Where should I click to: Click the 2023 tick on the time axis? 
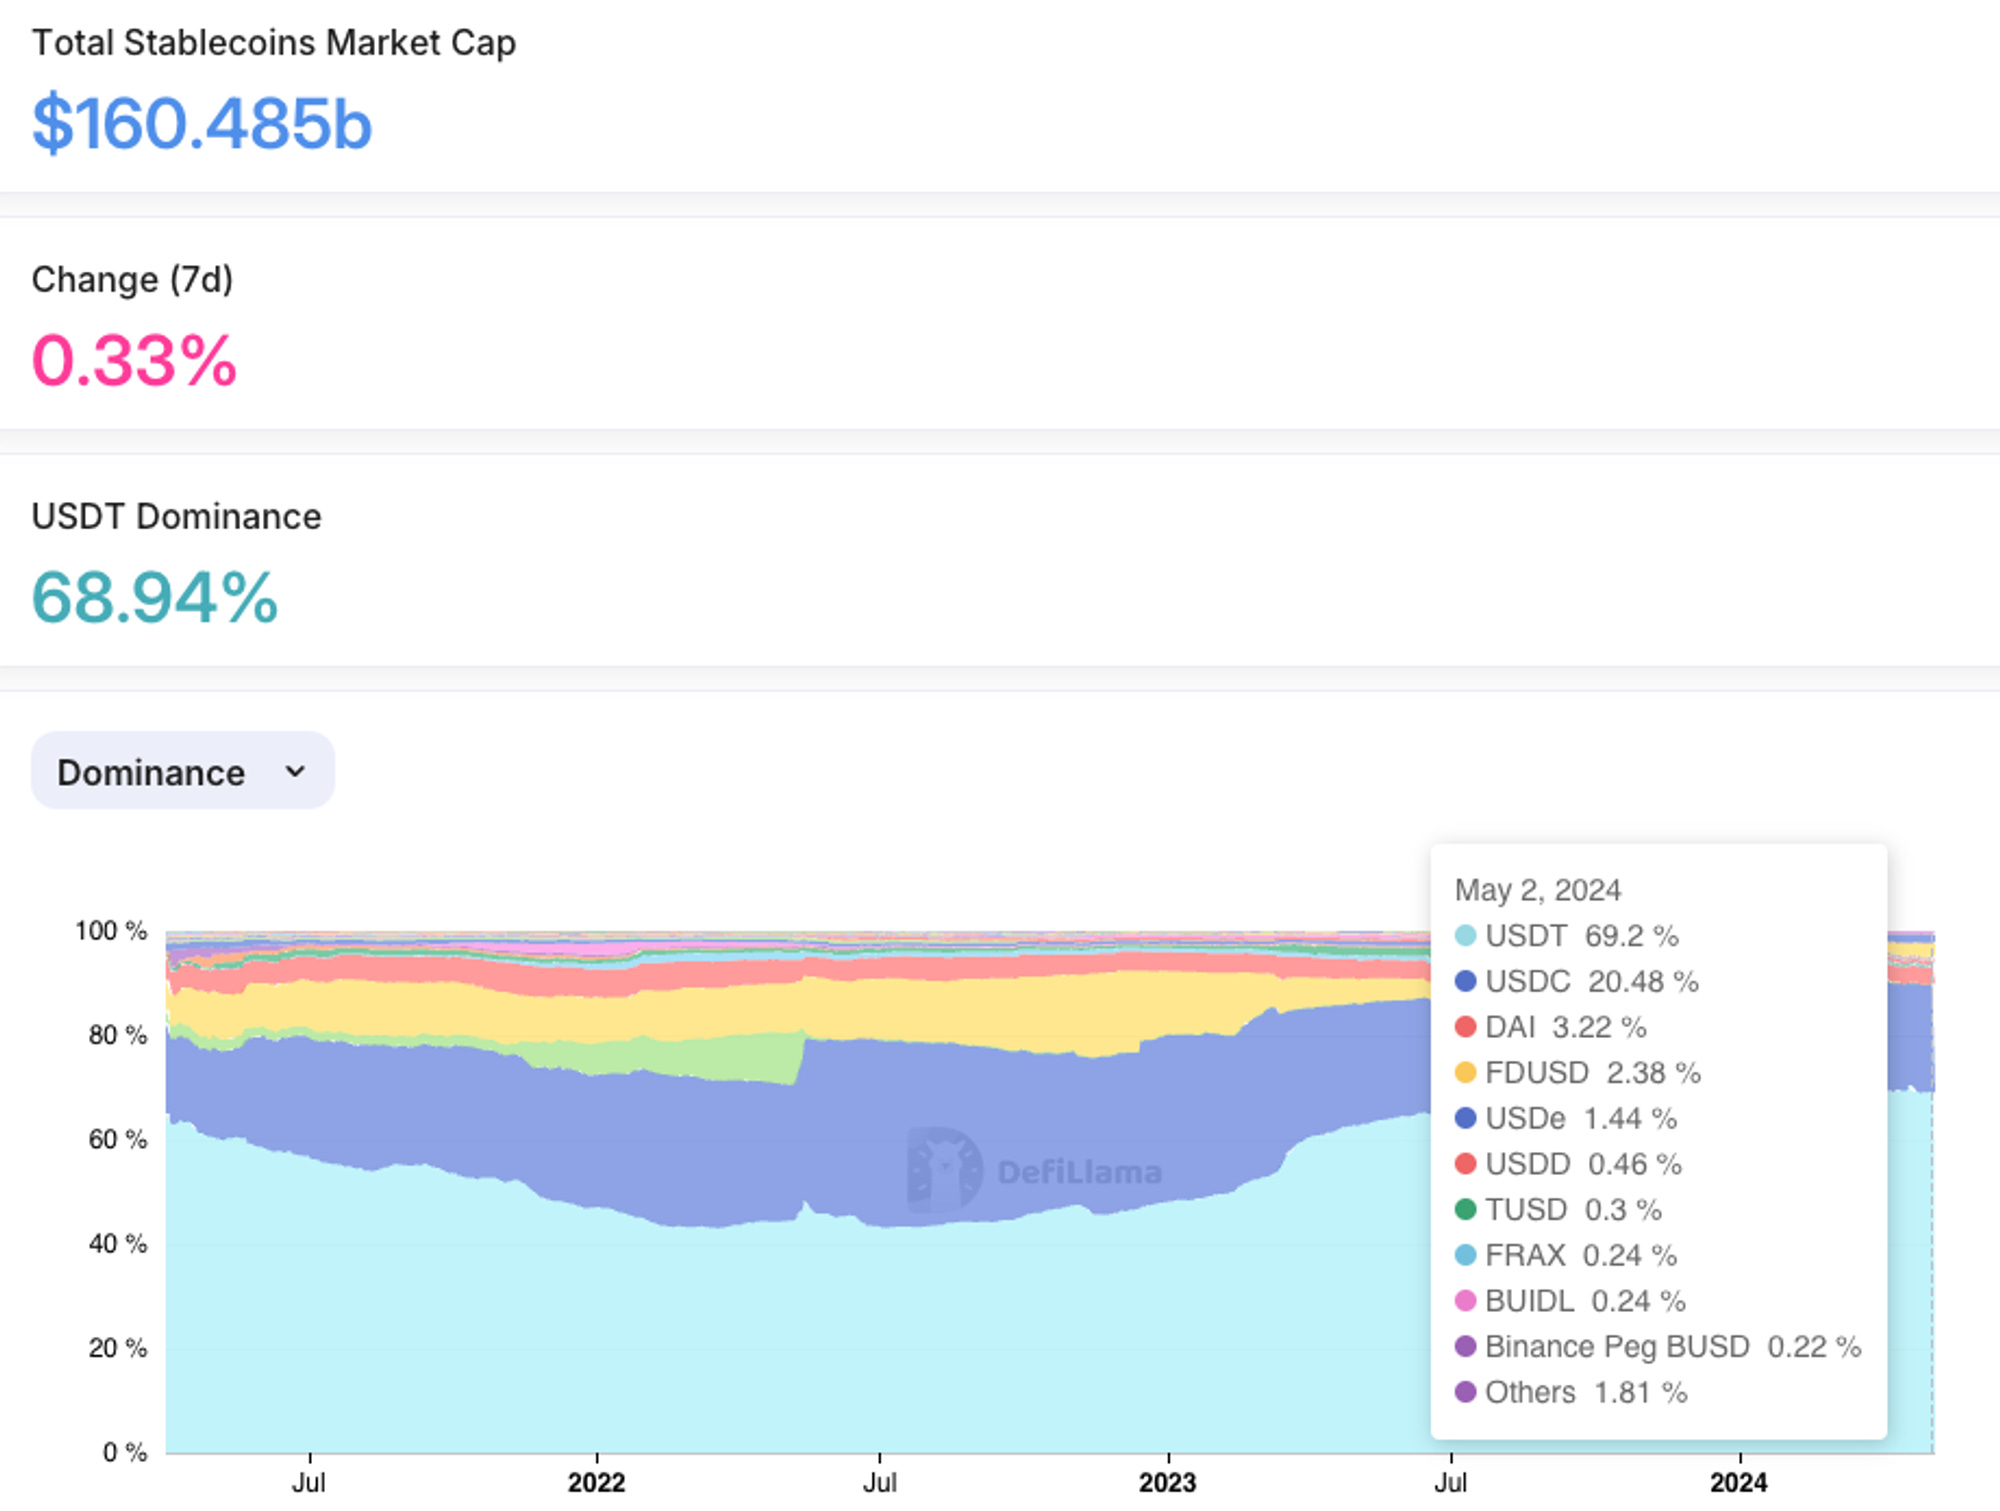coord(1167,1481)
